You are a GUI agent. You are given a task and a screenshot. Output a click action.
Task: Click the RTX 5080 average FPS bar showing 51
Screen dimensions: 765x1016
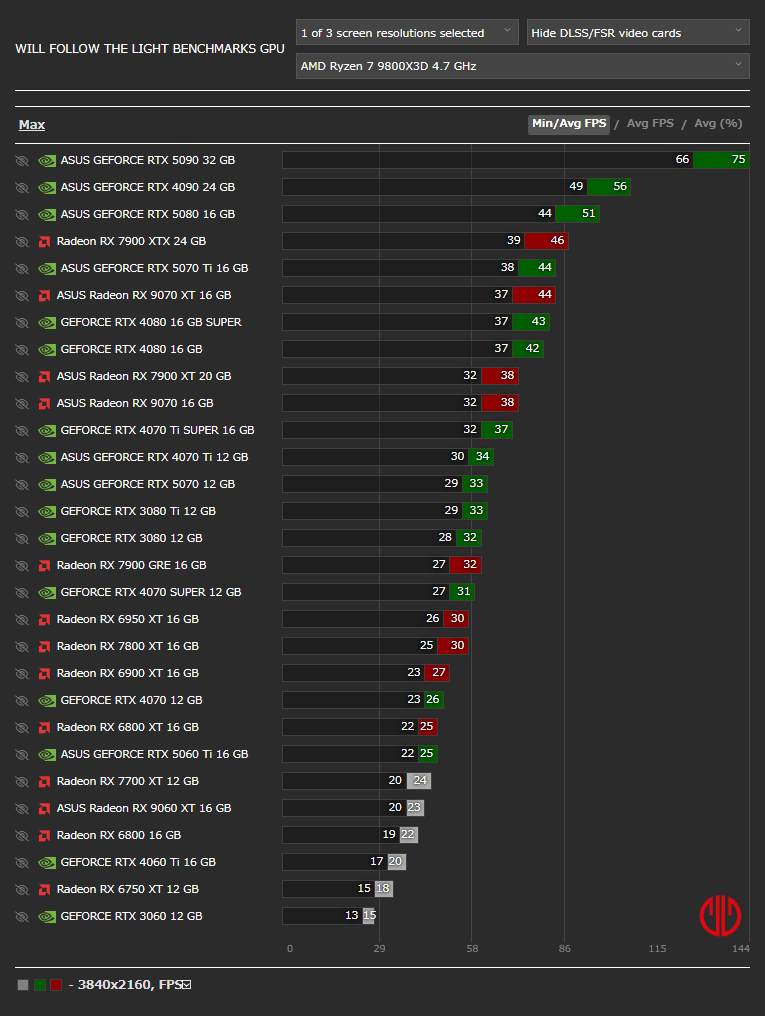pos(578,214)
